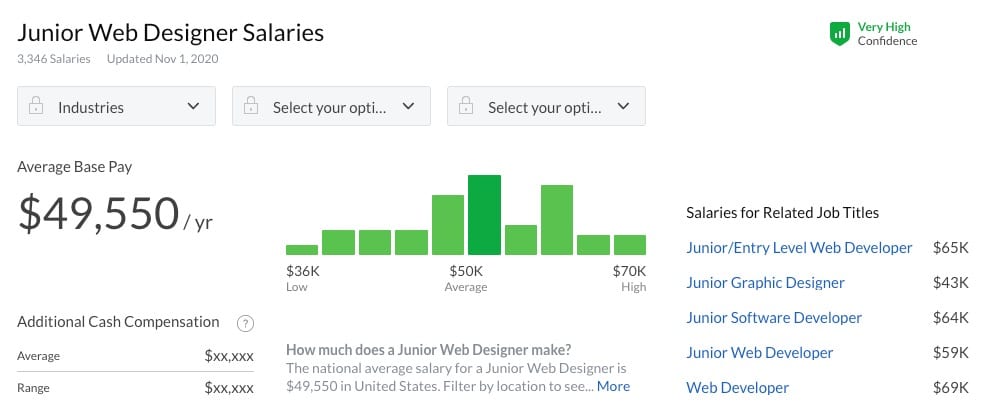Click the tallest dark green average salary bar

tap(484, 215)
